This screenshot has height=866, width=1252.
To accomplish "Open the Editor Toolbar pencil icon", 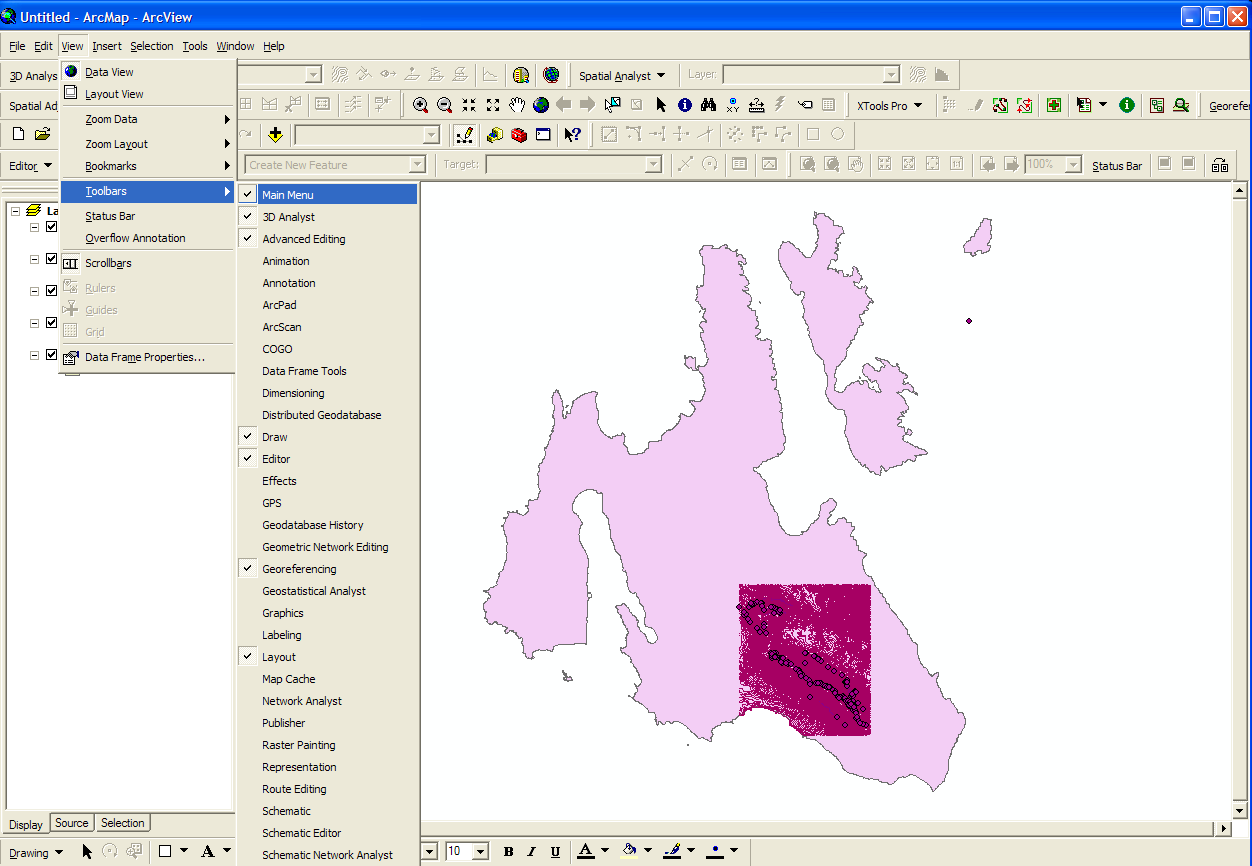I will [464, 135].
